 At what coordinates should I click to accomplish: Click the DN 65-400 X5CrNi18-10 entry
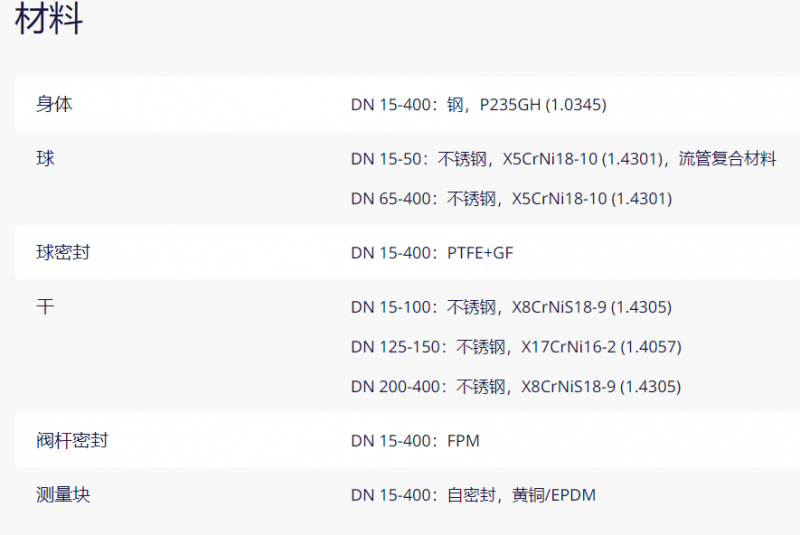(511, 198)
